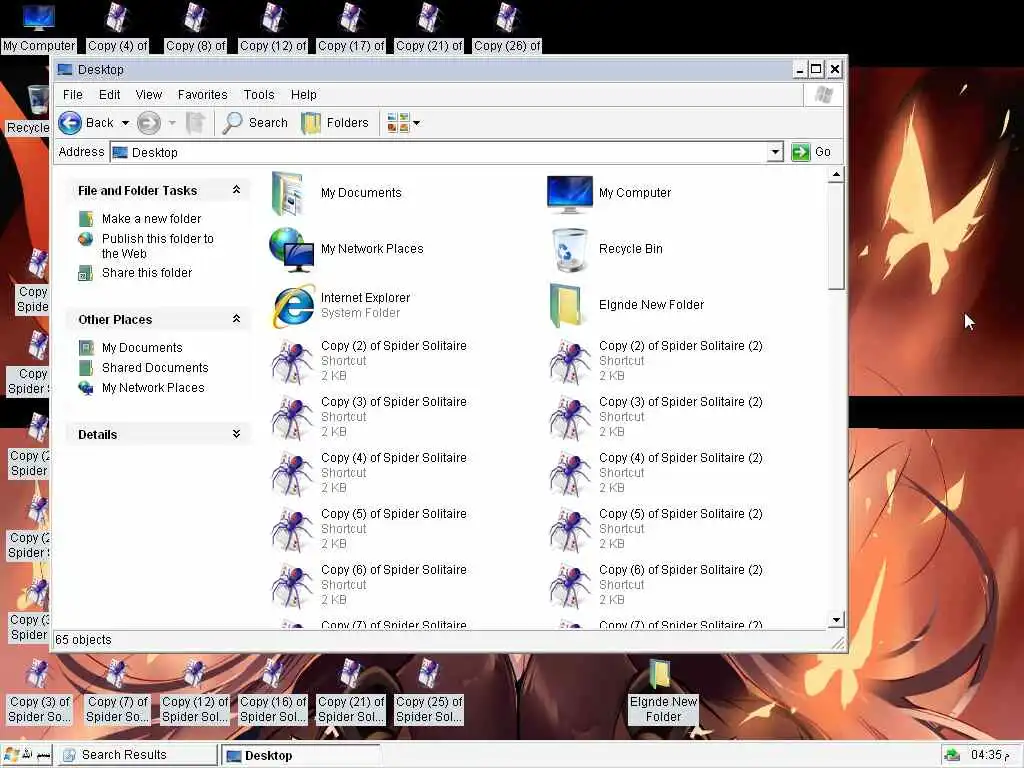Collapse the File and Folder Tasks panel
1024x768 pixels.
pos(236,190)
